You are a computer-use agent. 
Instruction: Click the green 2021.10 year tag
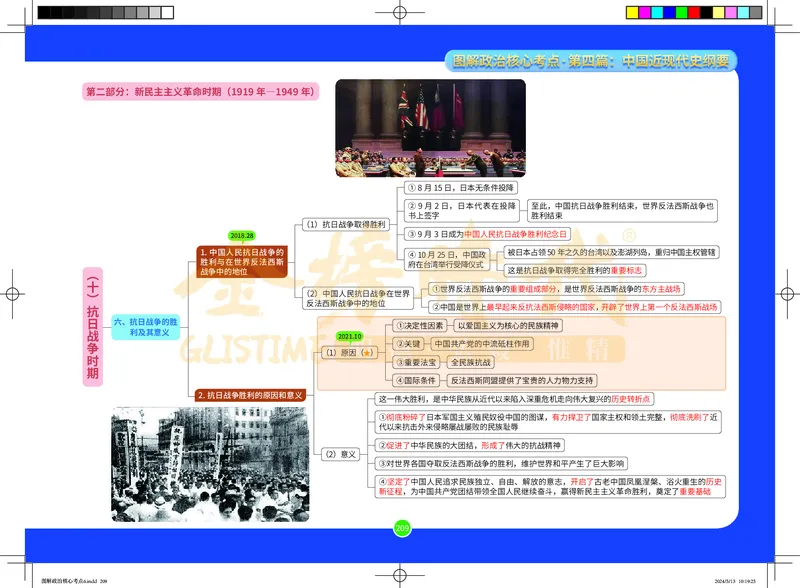pyautogui.click(x=350, y=337)
